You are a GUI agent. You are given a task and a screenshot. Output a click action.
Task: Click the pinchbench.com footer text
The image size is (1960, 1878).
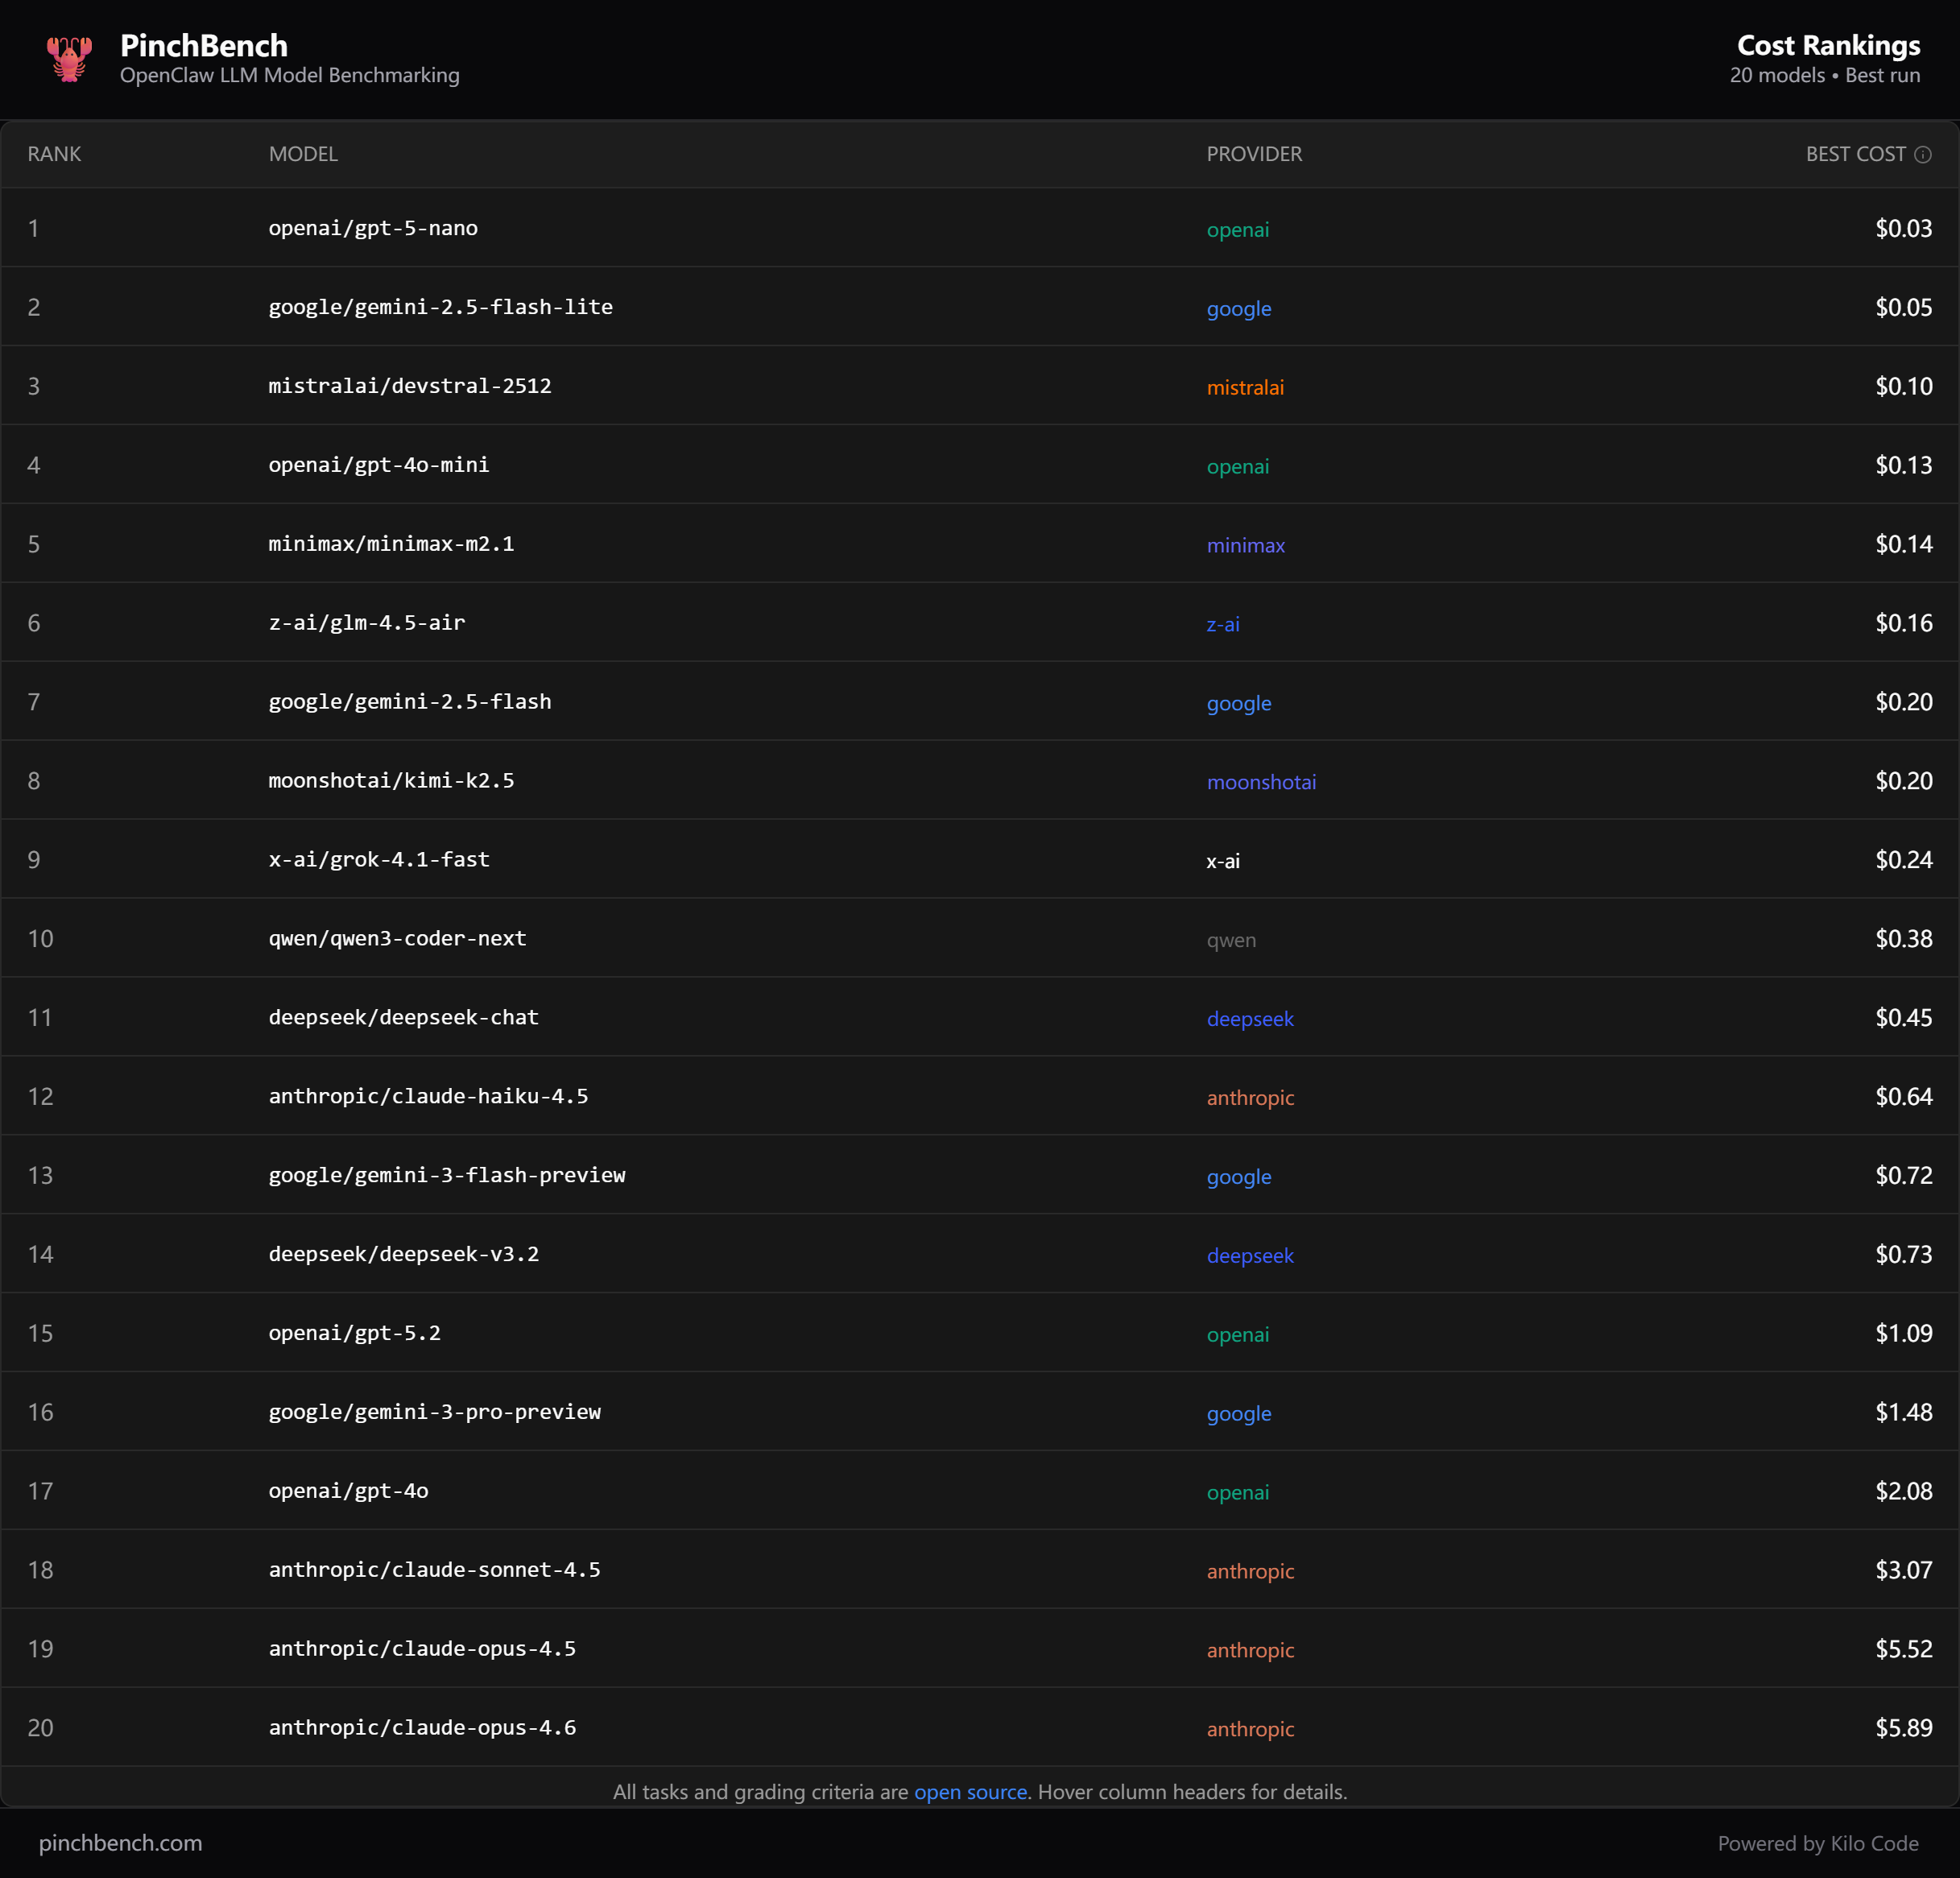coord(120,1843)
